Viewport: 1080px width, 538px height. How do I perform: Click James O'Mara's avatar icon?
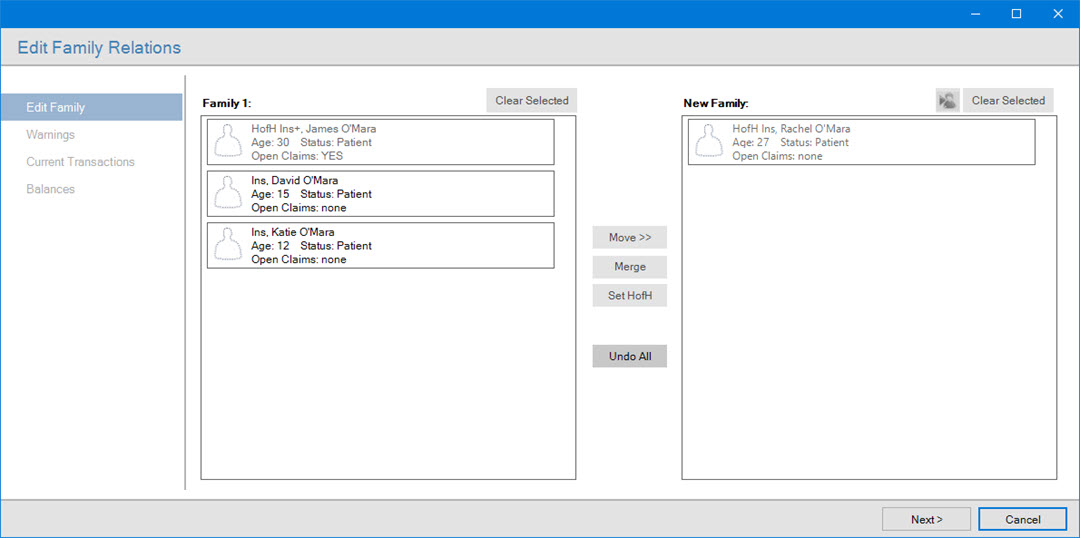(x=231, y=142)
